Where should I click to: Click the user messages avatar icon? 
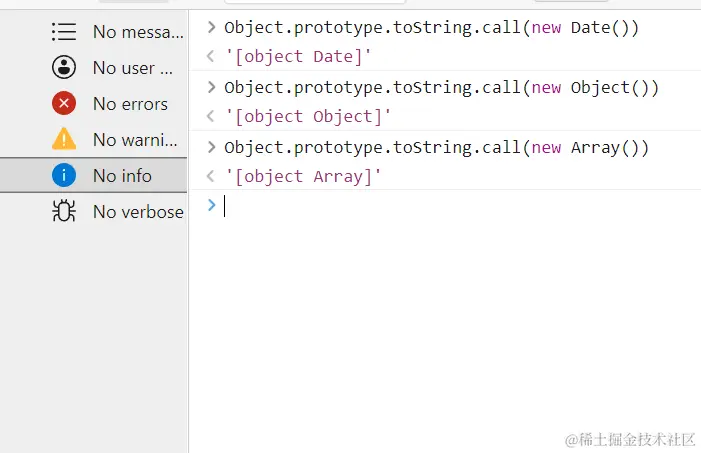point(64,68)
